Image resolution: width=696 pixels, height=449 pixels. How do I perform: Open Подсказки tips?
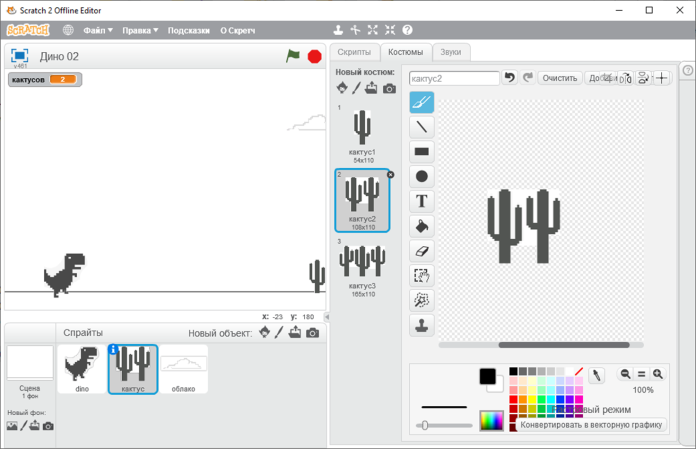(189, 30)
